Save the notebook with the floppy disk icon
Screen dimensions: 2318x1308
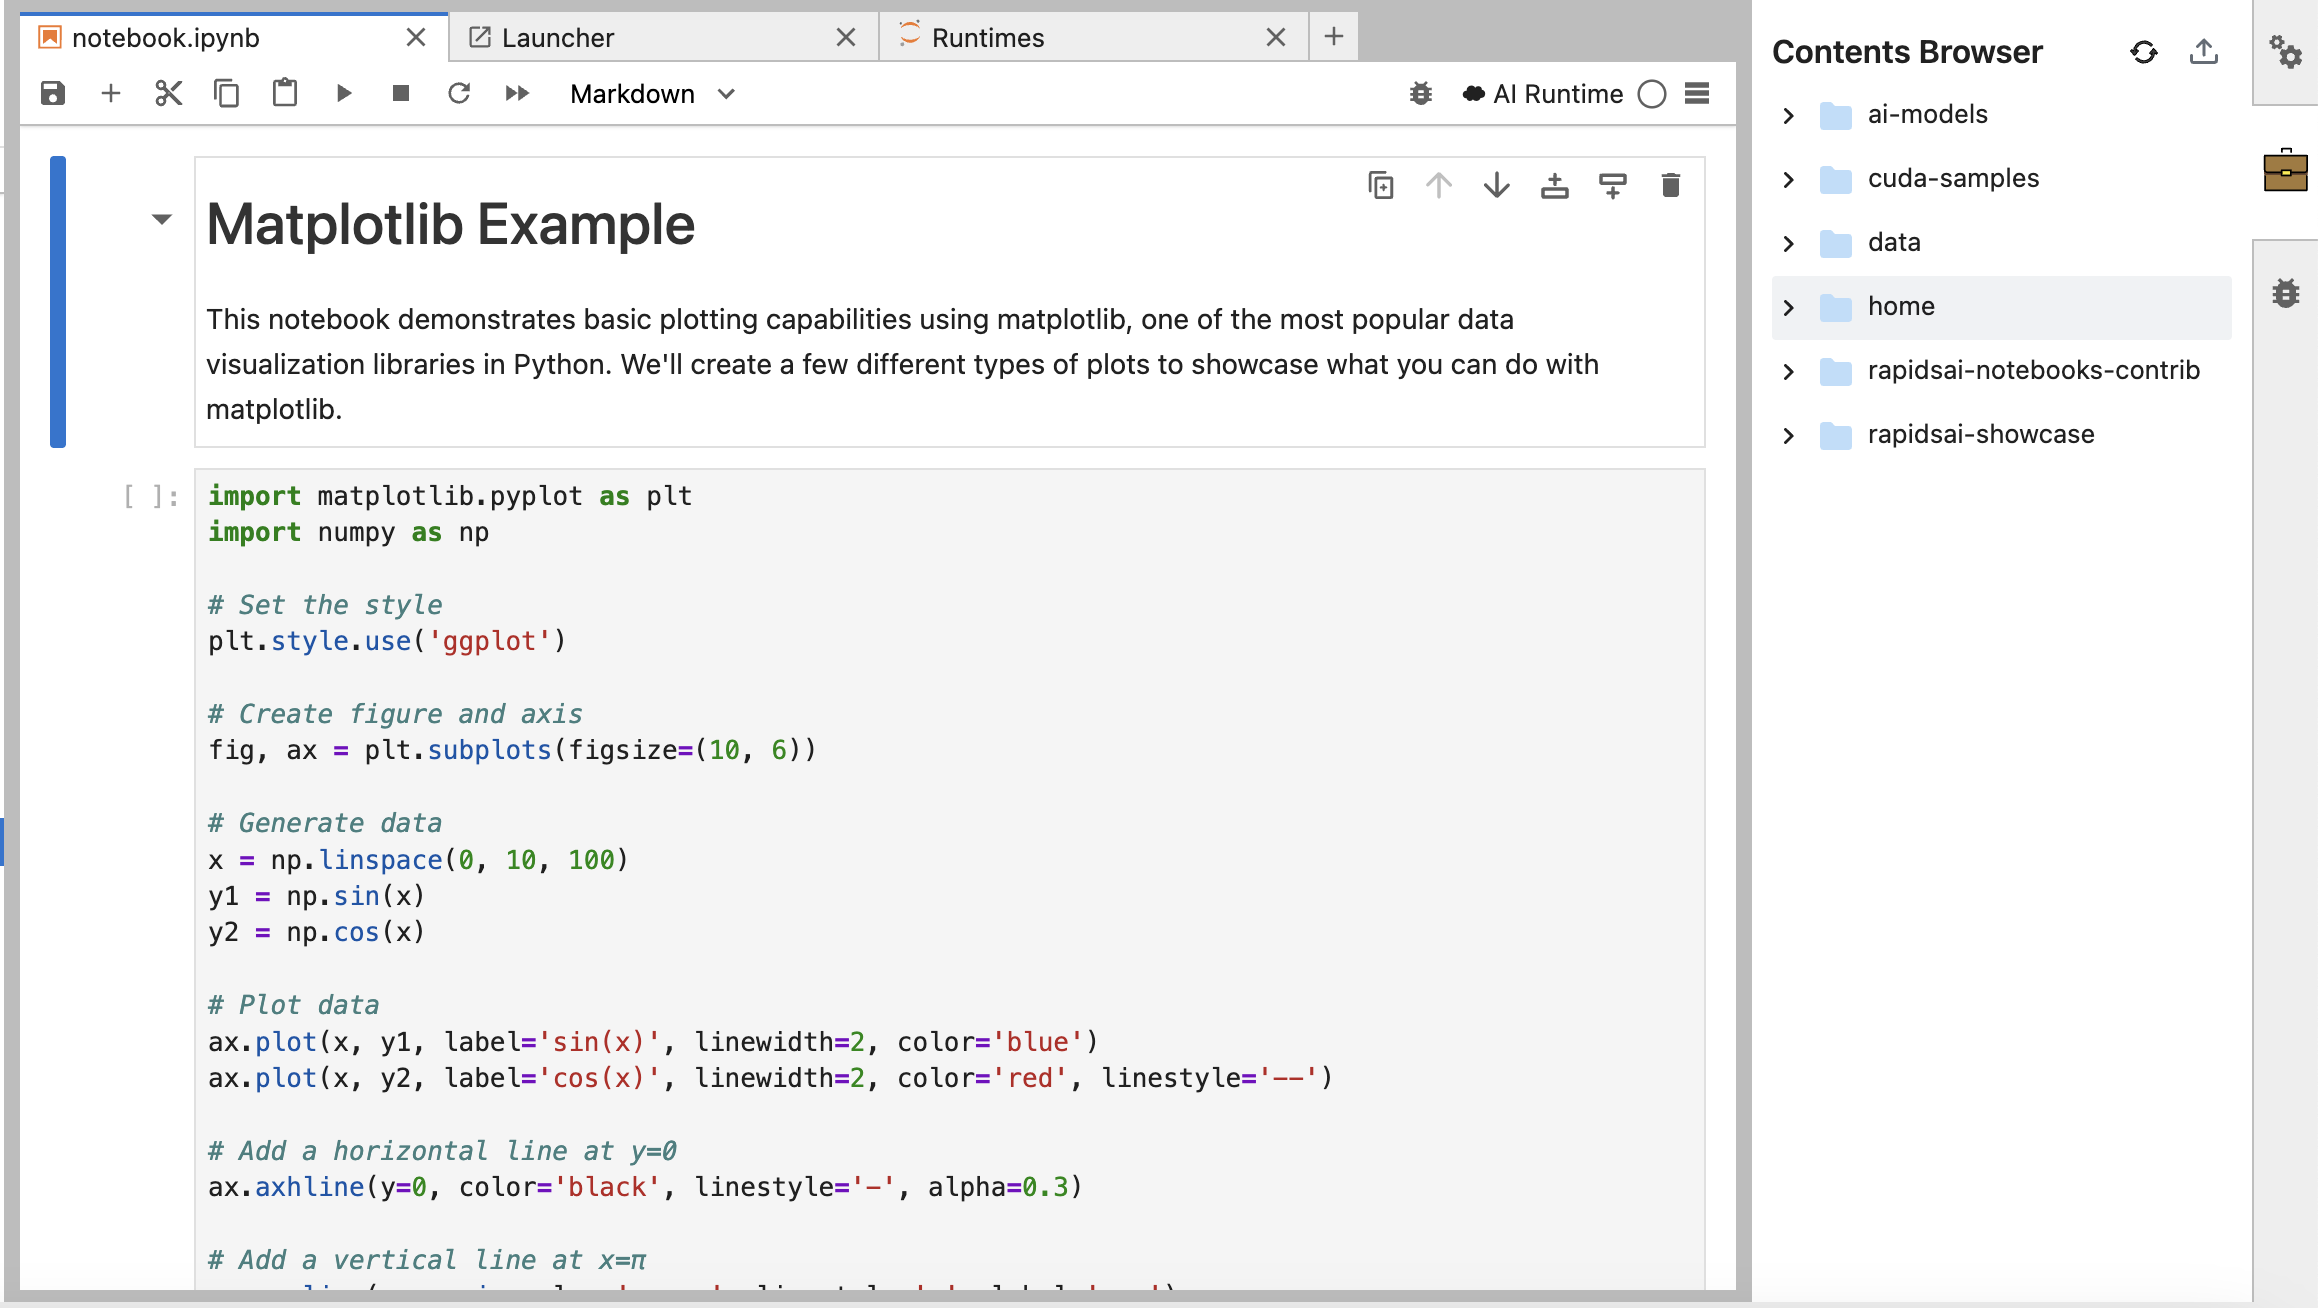tap(53, 94)
